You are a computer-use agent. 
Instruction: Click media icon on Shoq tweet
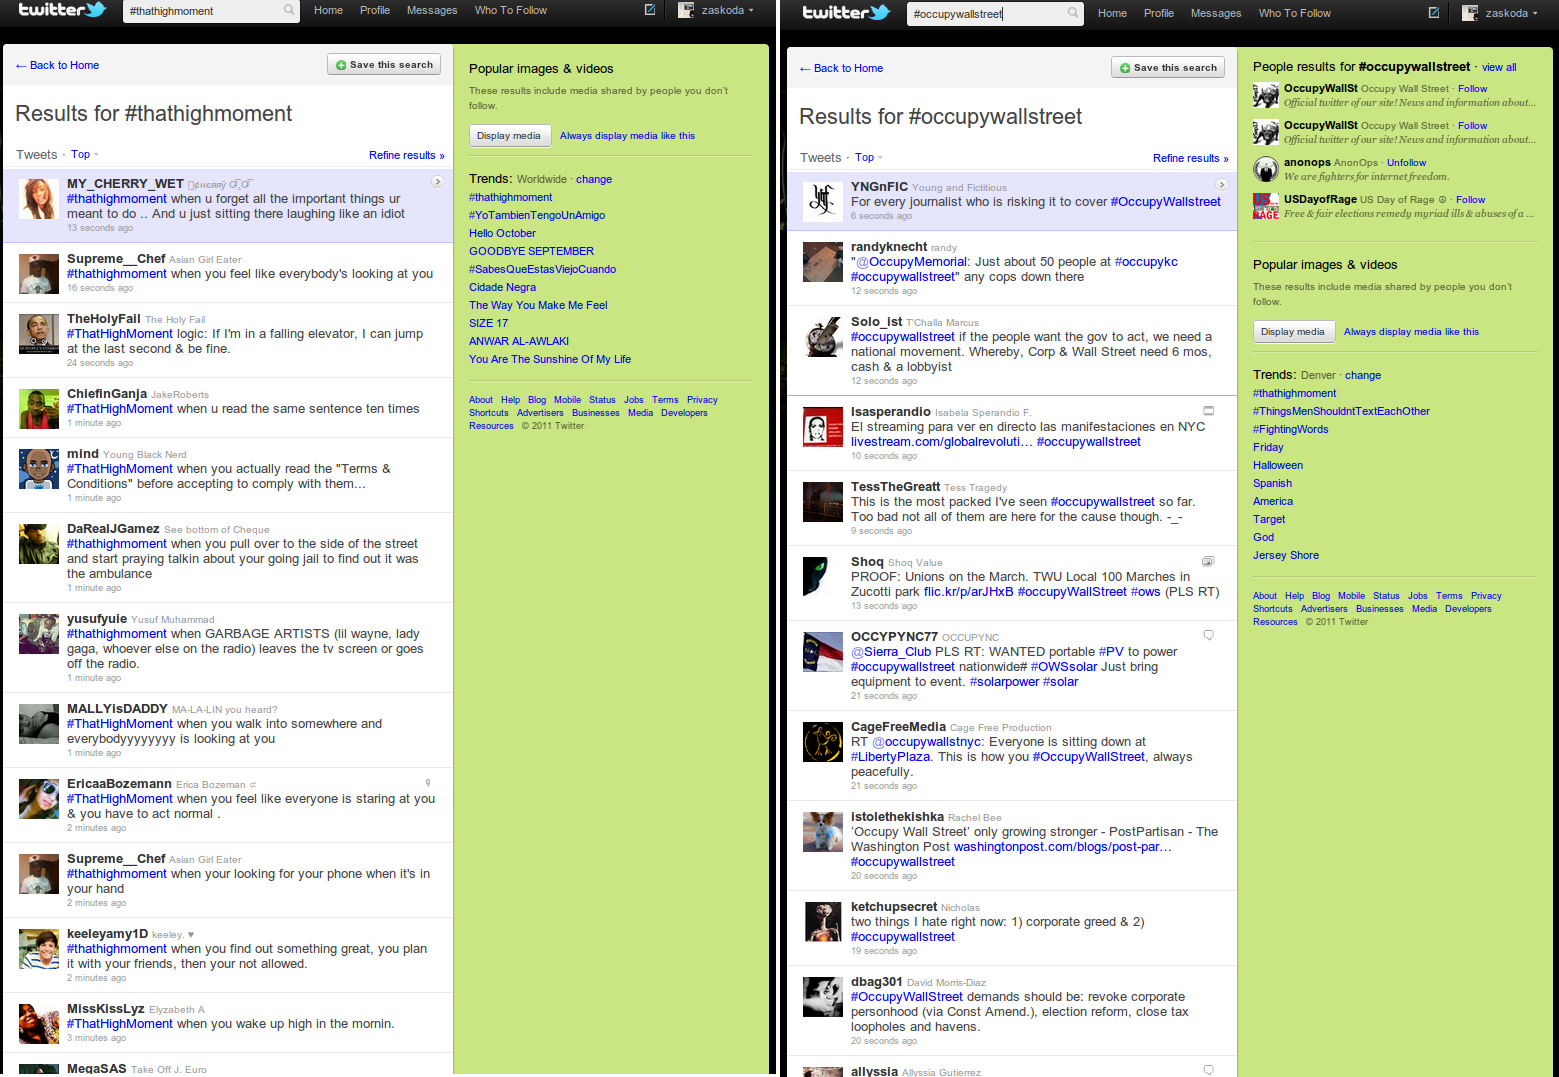click(1208, 561)
